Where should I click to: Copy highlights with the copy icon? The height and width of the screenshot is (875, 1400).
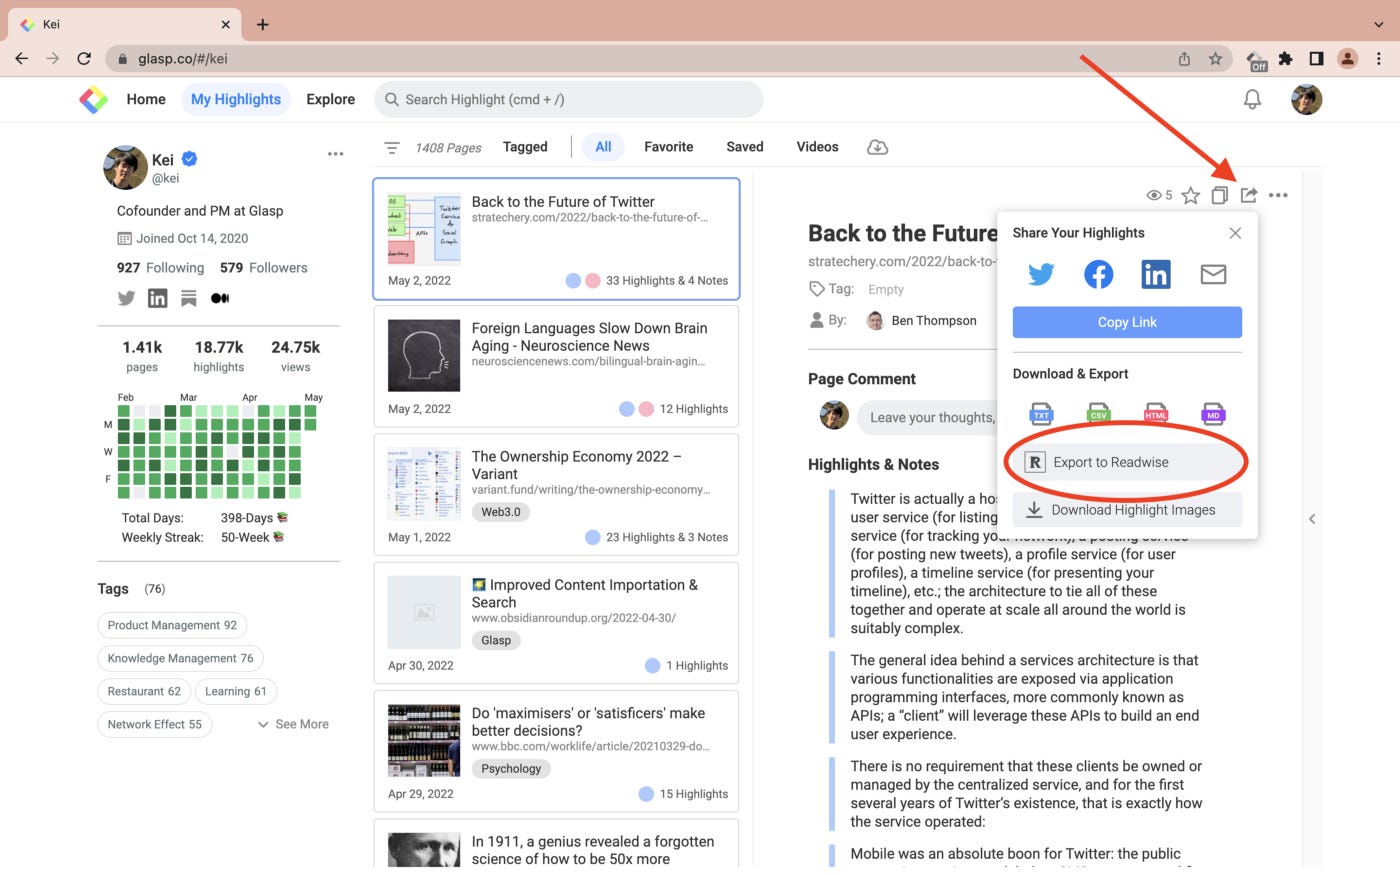click(x=1219, y=195)
